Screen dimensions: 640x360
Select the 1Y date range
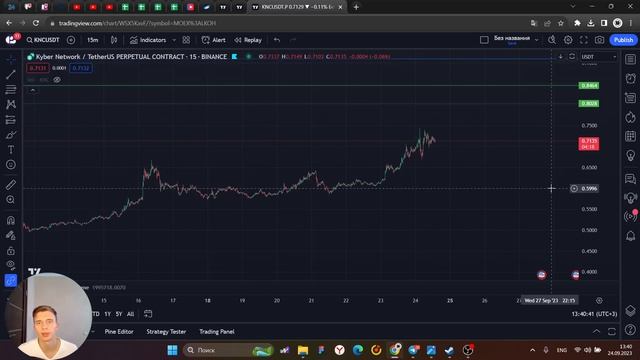108,314
